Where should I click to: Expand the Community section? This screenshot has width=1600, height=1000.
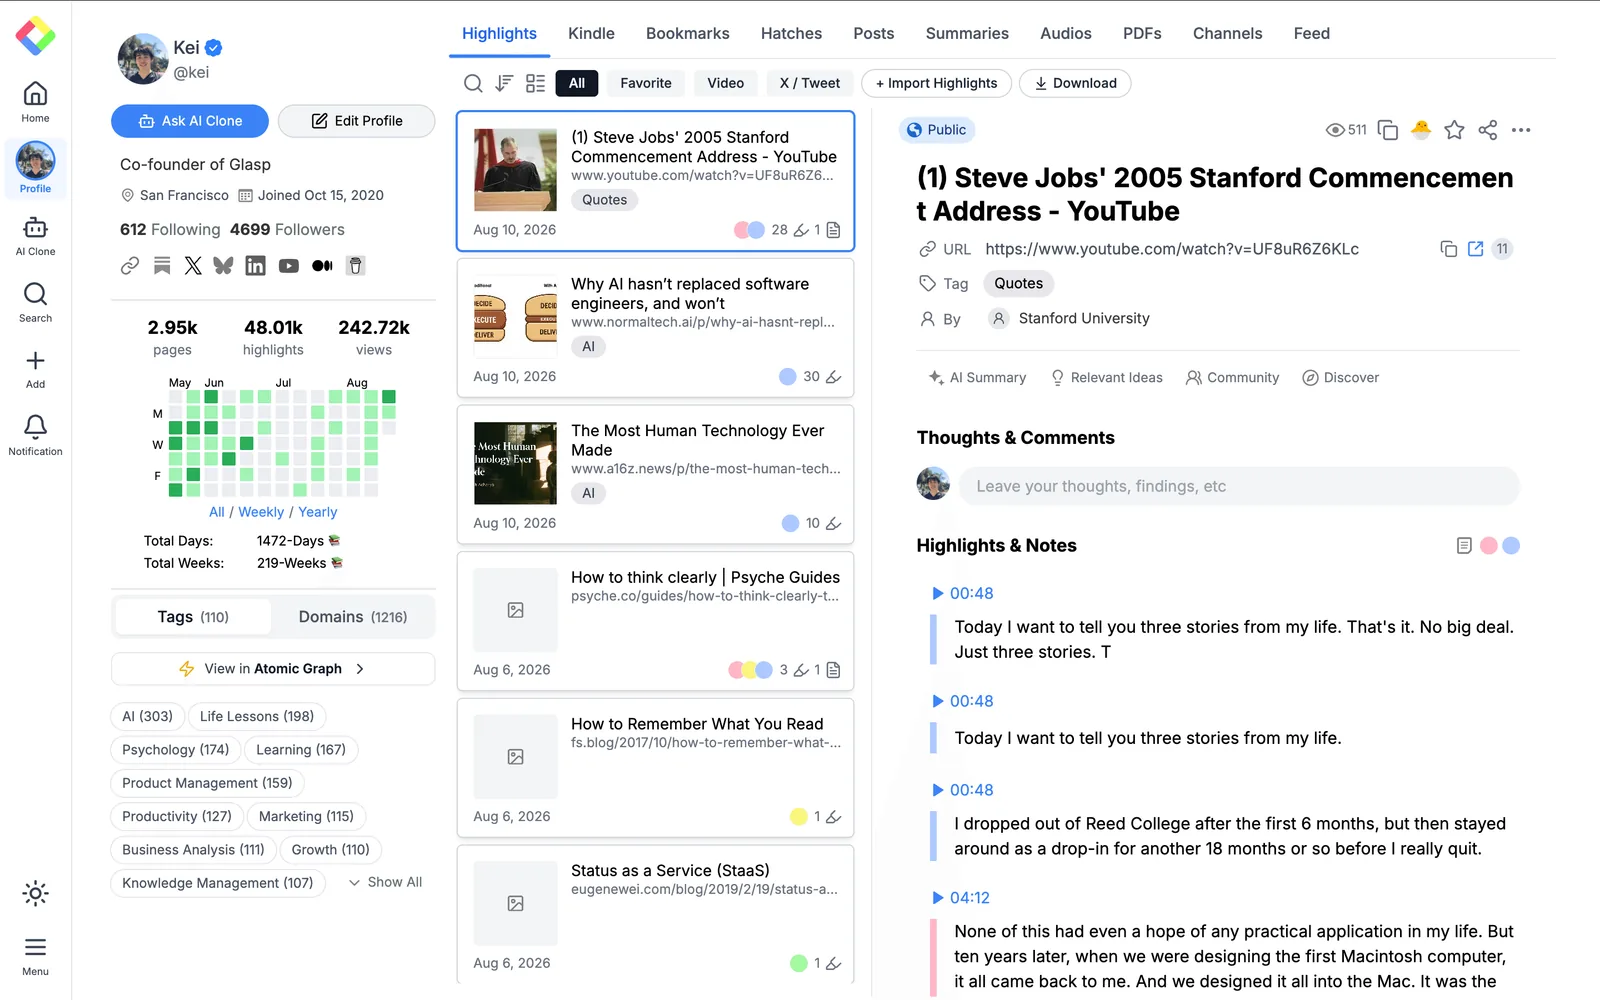pos(1232,378)
